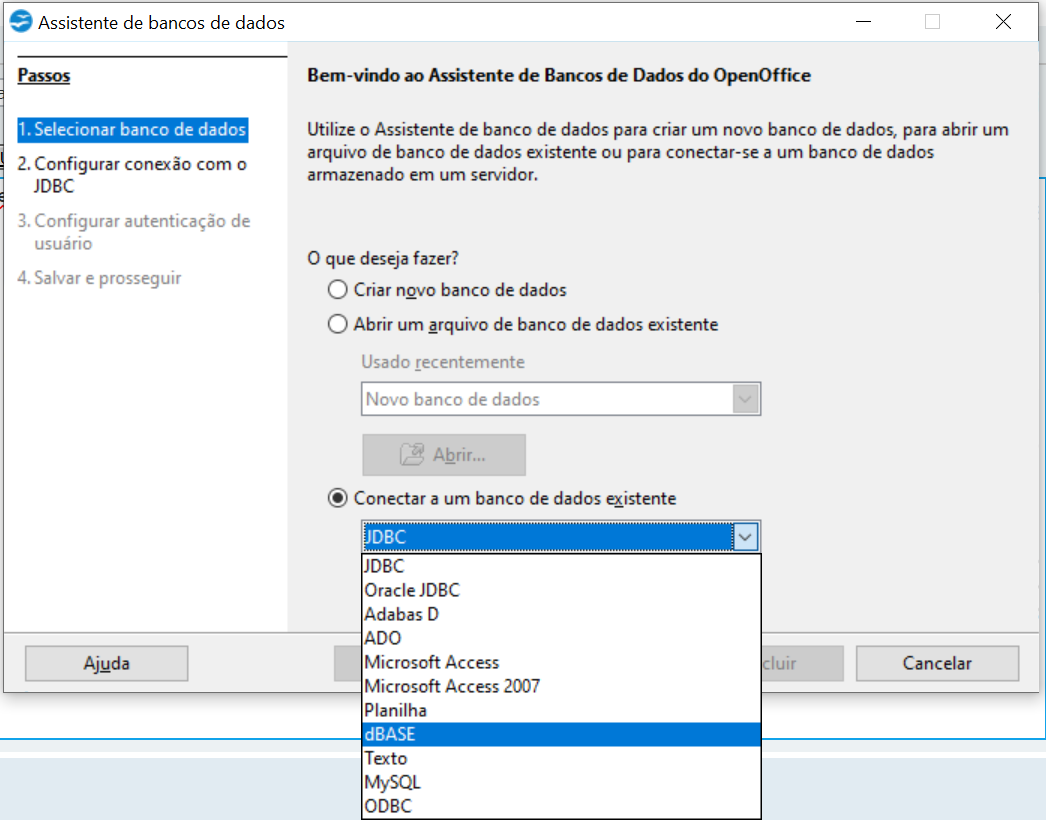
Task: Pick the highlighted dBASE entry
Action: [561, 735]
